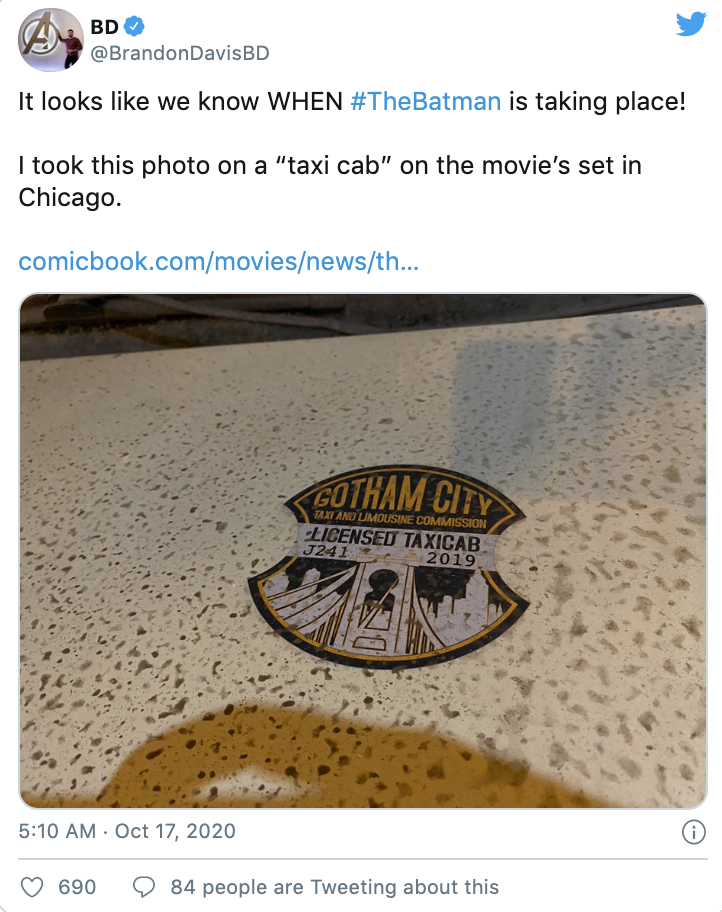Viewport: 722px width, 912px height.
Task: Open the taxi sticker photo
Action: [x=363, y=551]
